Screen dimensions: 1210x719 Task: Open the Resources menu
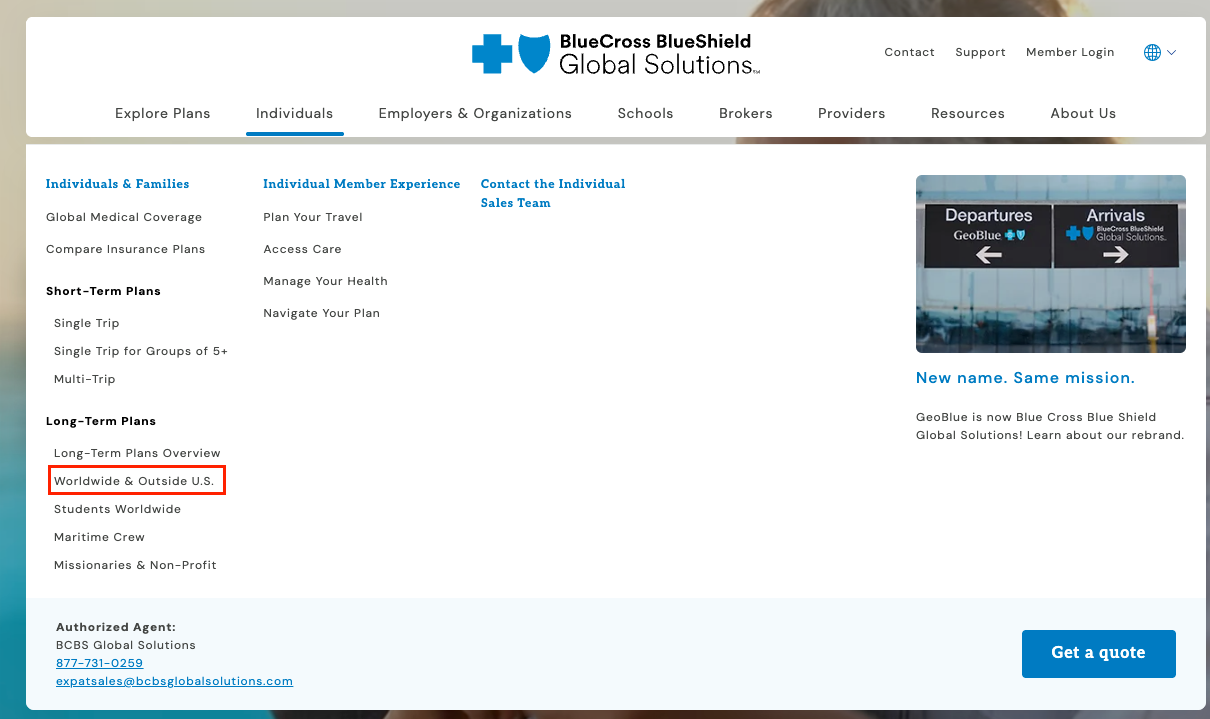tap(968, 113)
